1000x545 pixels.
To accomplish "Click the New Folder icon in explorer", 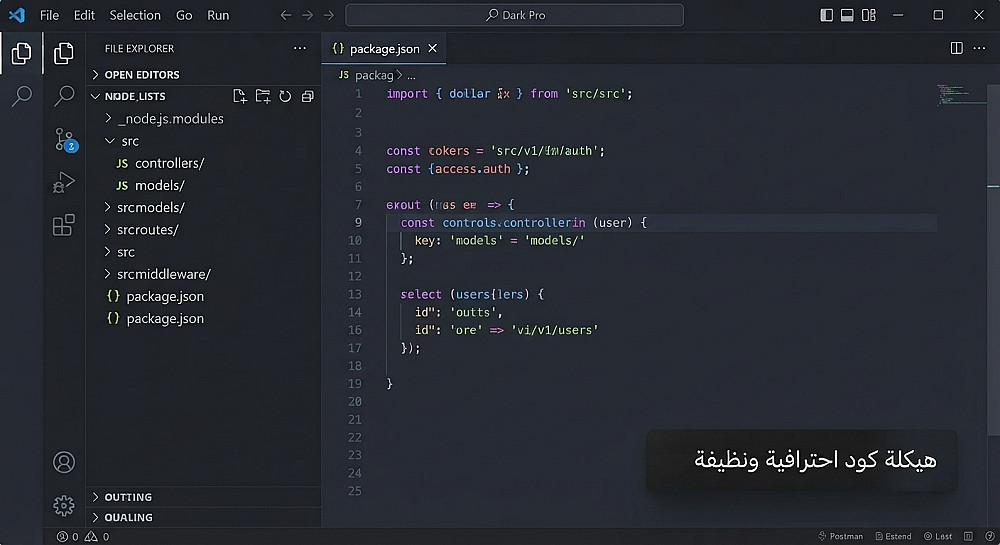I will pos(263,96).
